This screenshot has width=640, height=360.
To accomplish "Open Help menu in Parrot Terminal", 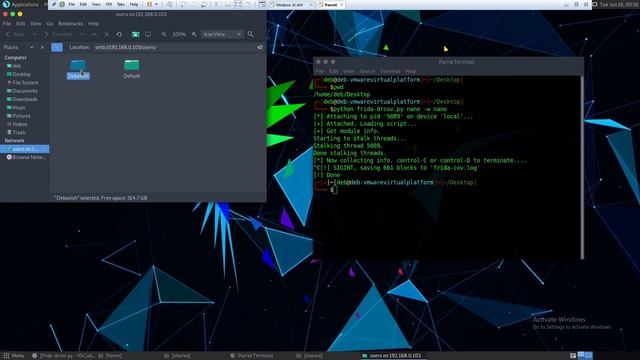I will point(411,71).
